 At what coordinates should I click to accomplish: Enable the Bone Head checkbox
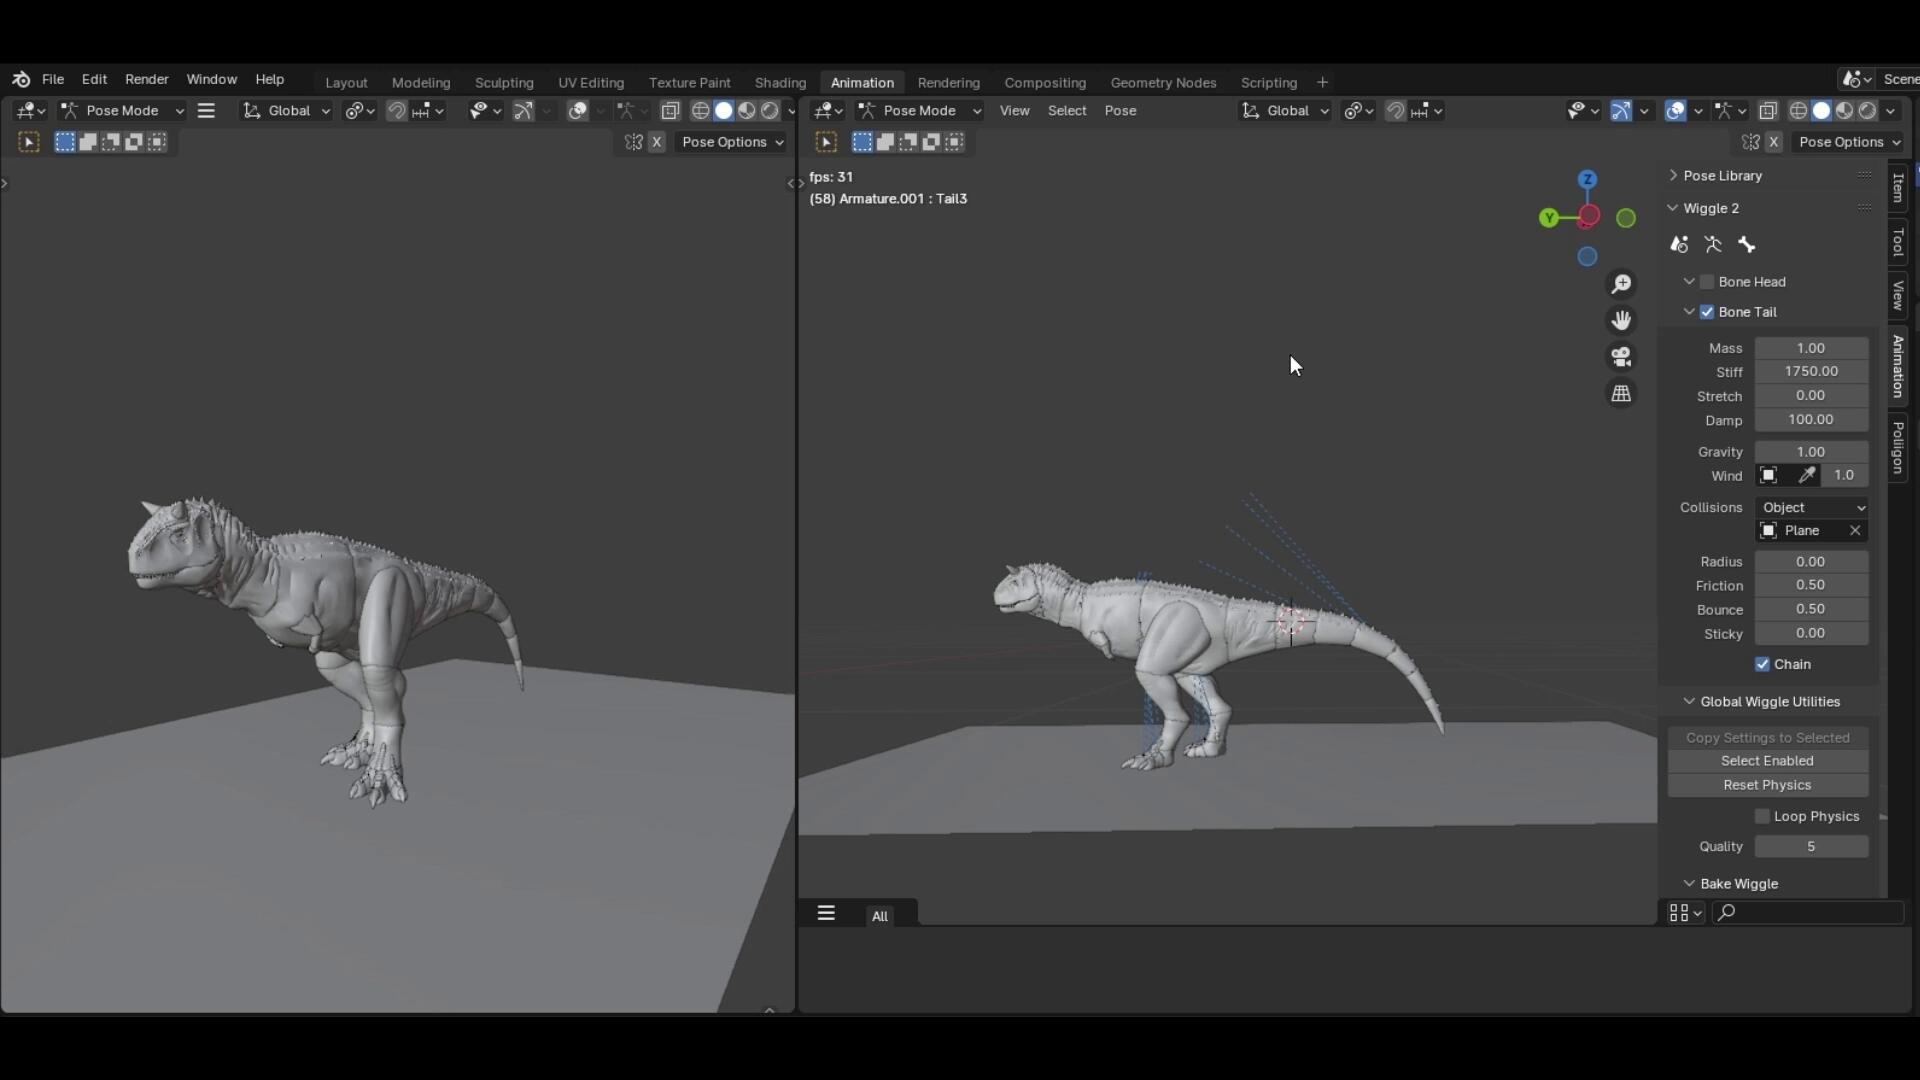(1707, 282)
